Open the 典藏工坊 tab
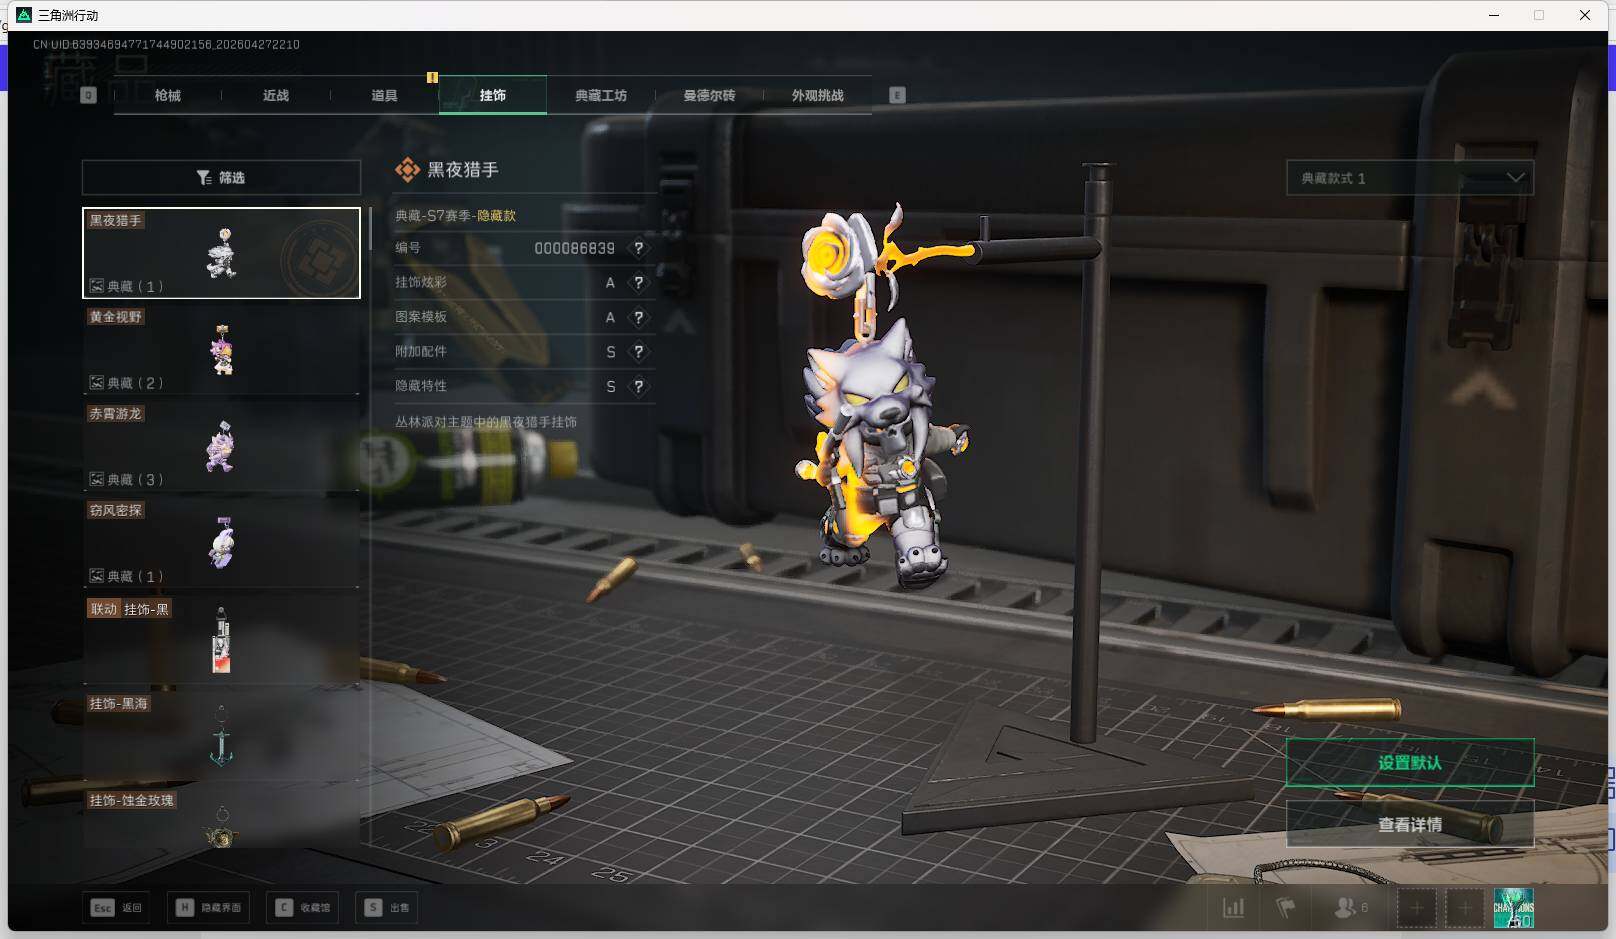Image resolution: width=1616 pixels, height=939 pixels. click(601, 96)
